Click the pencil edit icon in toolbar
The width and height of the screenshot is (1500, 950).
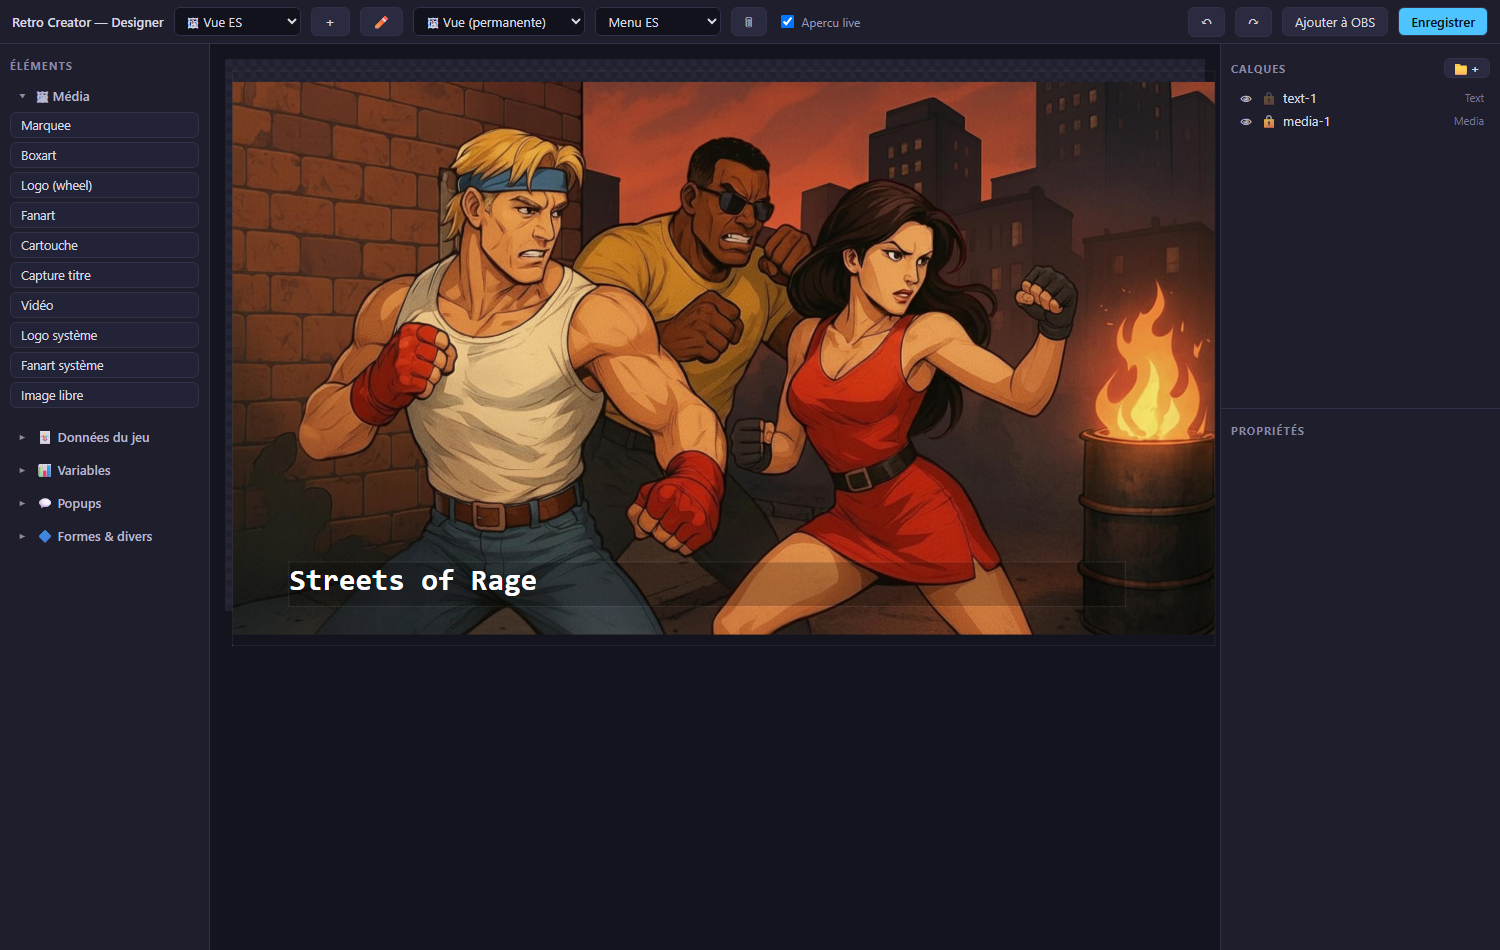pyautogui.click(x=381, y=22)
